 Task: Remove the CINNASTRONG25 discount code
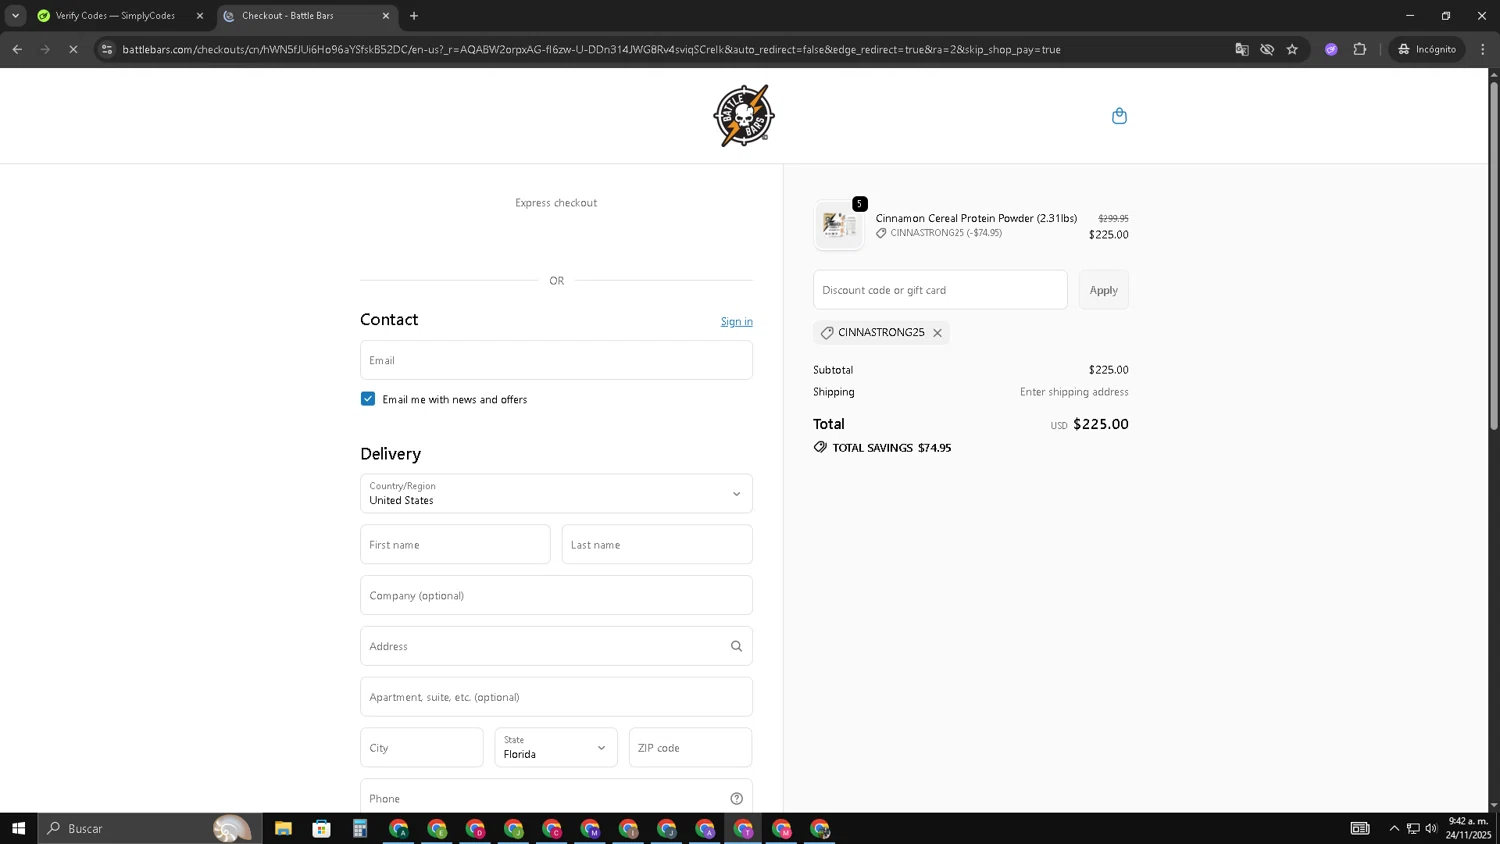point(937,333)
